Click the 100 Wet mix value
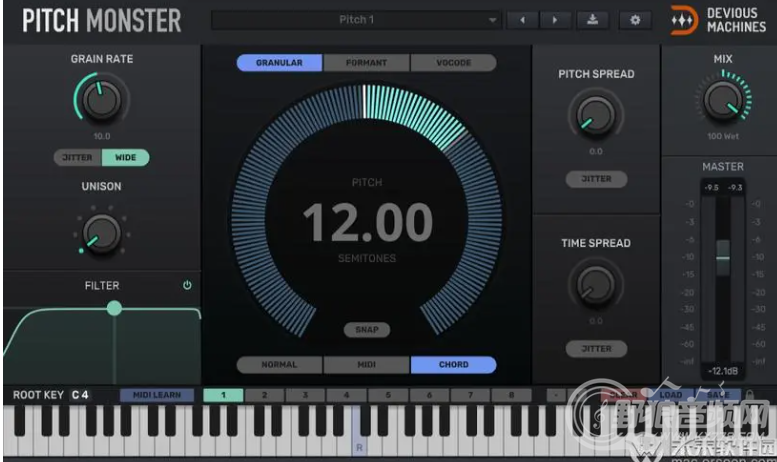The height and width of the screenshot is (462, 777). 723,136
